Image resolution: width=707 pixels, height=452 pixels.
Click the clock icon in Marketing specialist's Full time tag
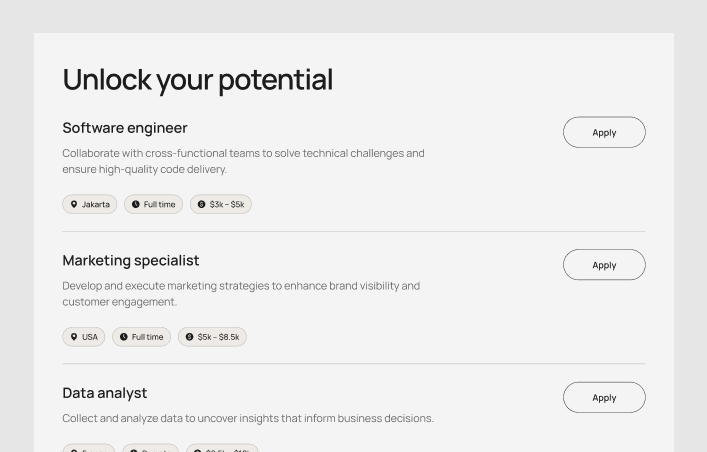124,337
